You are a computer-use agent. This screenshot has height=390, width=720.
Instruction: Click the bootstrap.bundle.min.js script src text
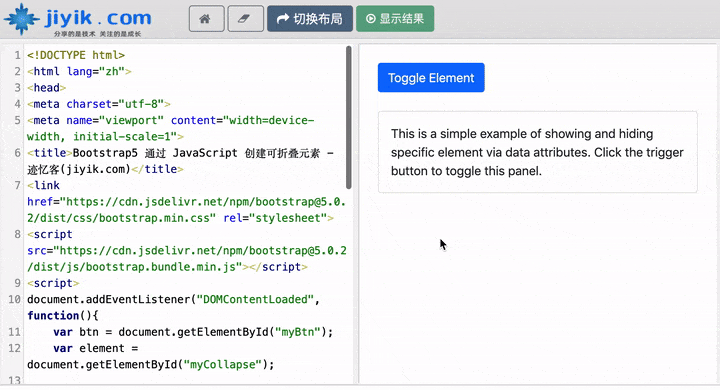186,259
